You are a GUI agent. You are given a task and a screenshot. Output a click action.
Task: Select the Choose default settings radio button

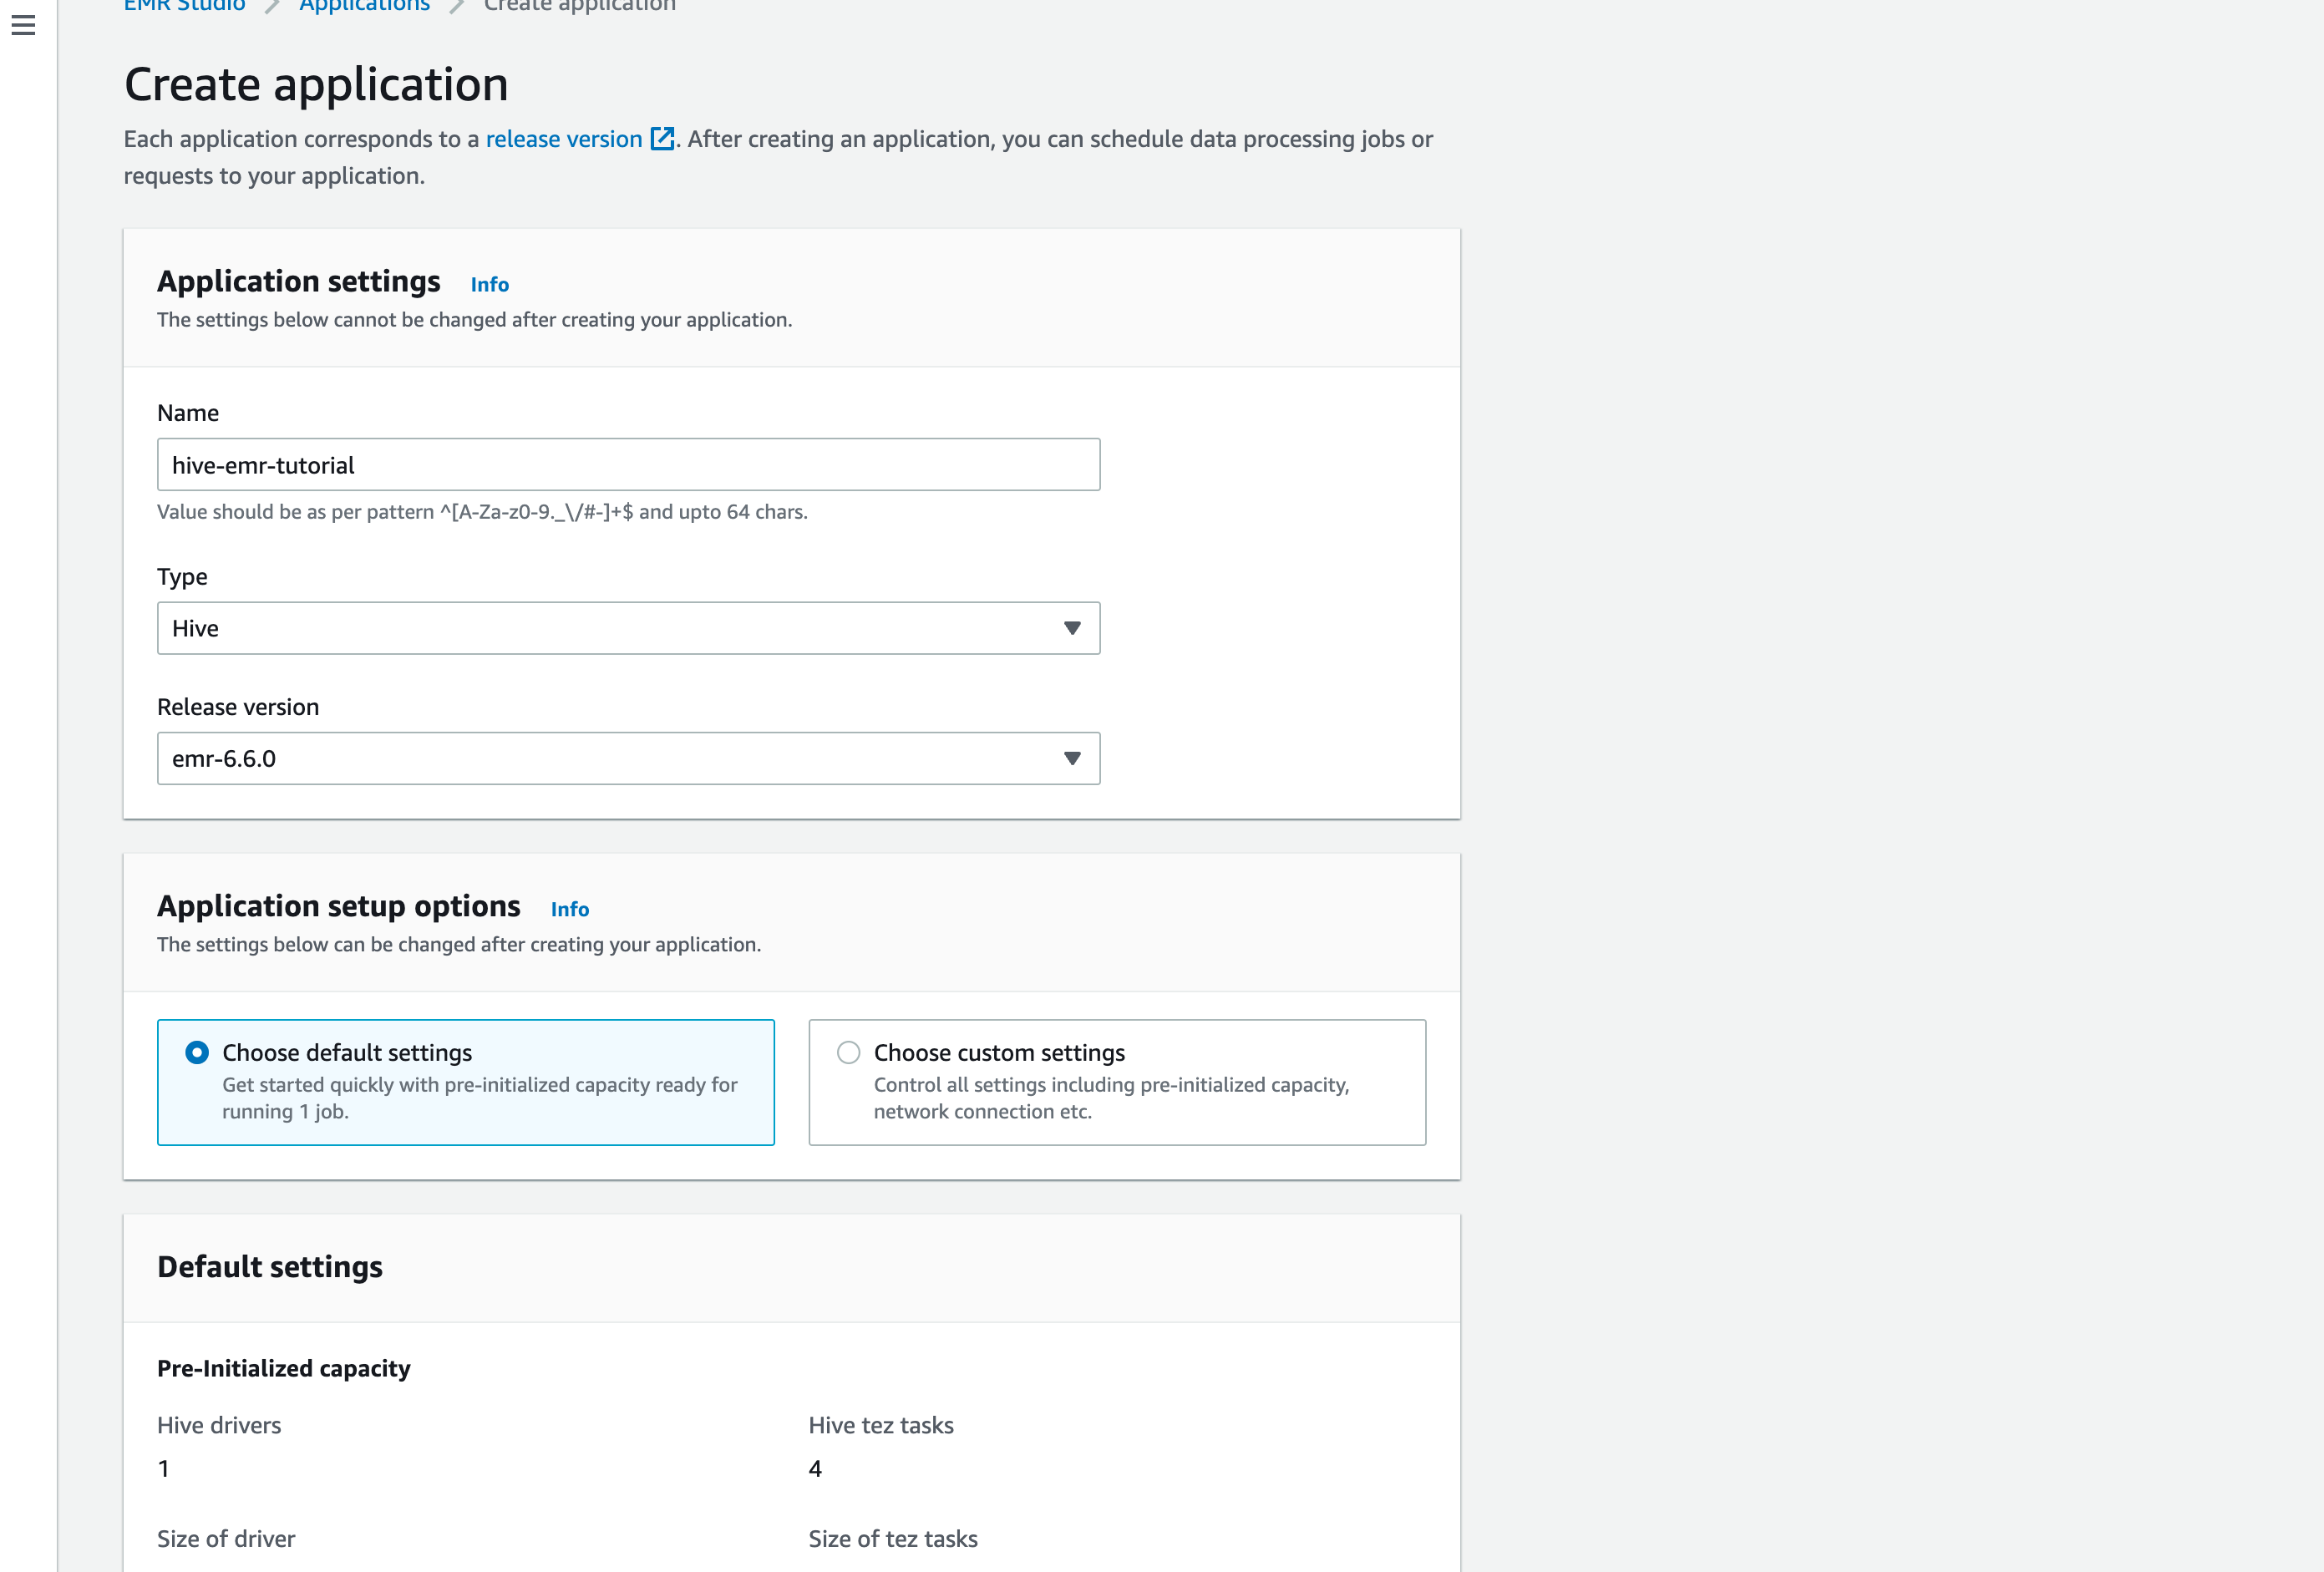[197, 1052]
